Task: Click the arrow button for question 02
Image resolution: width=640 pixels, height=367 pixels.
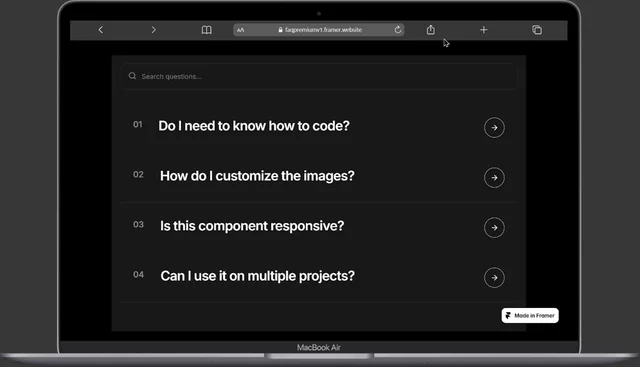Action: [x=494, y=178]
